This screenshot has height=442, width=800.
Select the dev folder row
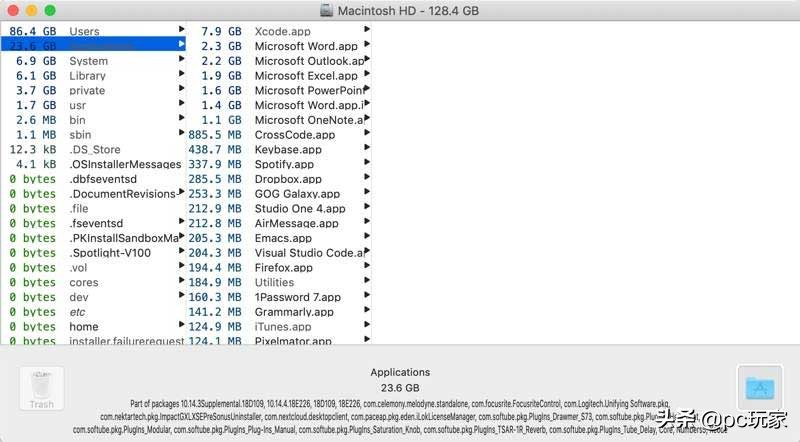(93, 298)
